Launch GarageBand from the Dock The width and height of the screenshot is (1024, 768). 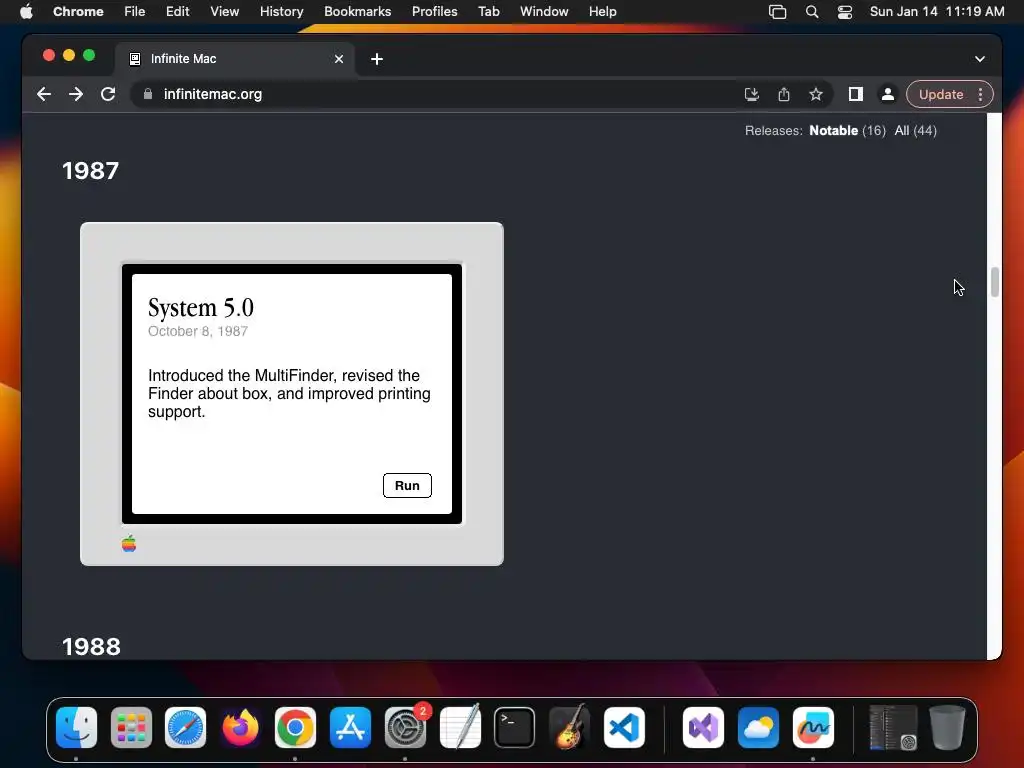click(569, 727)
